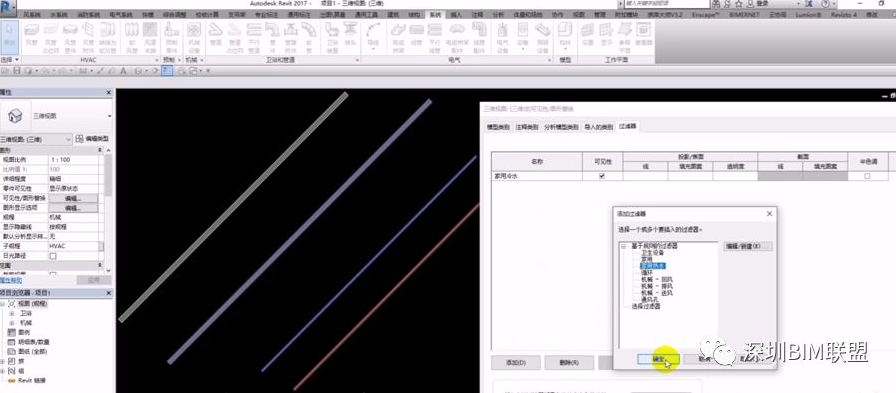Select the Duct (风管) tool
Viewport: 896px width, 393px height.
pyautogui.click(x=32, y=34)
